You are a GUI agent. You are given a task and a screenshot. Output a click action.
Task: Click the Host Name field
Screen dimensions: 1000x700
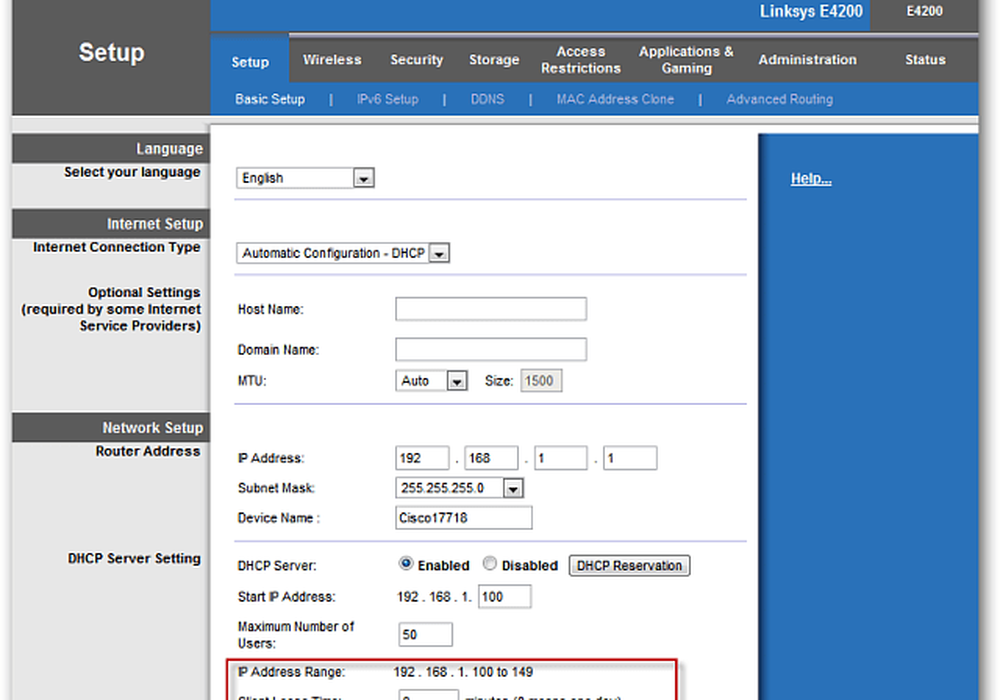click(490, 309)
